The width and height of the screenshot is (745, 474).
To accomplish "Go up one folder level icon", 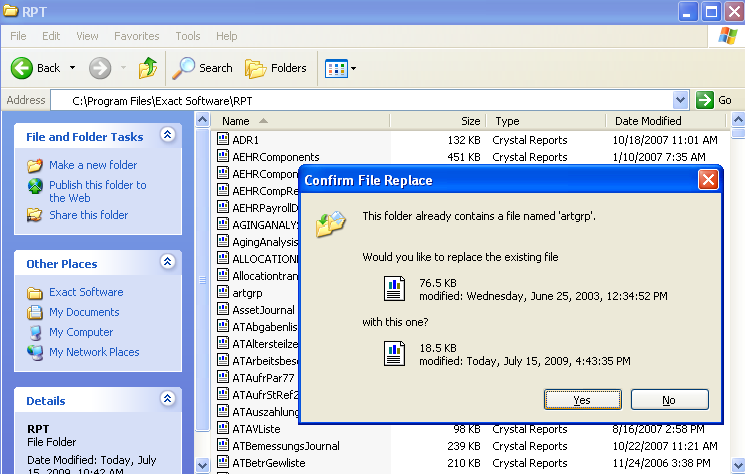I will point(148,68).
